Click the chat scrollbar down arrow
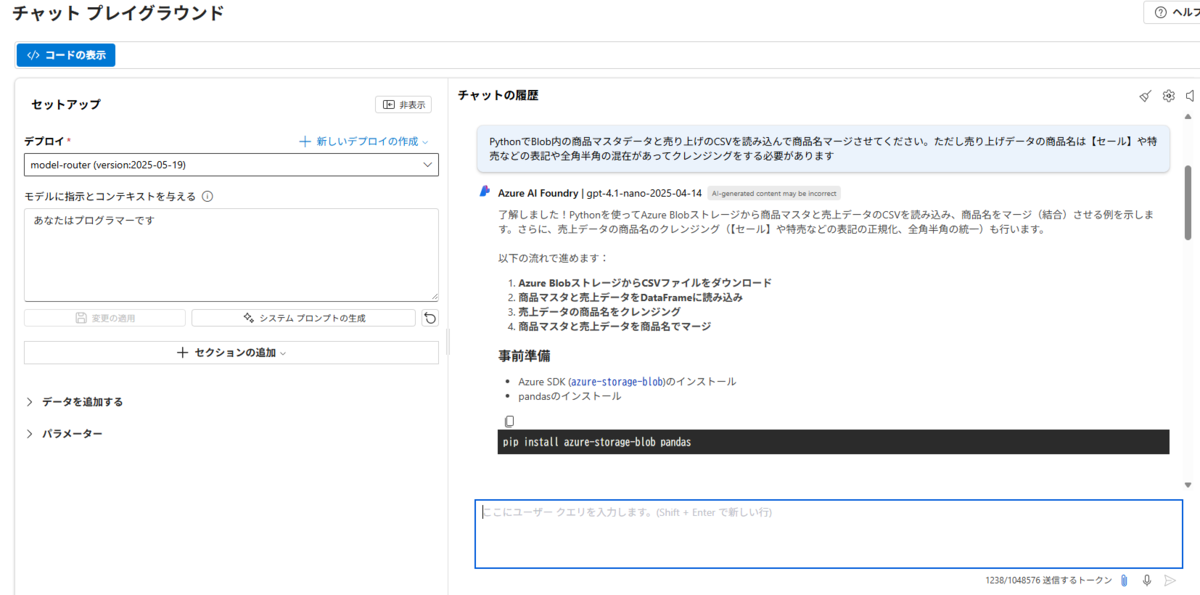Viewport: 1200px width, 595px height. (x=1188, y=485)
